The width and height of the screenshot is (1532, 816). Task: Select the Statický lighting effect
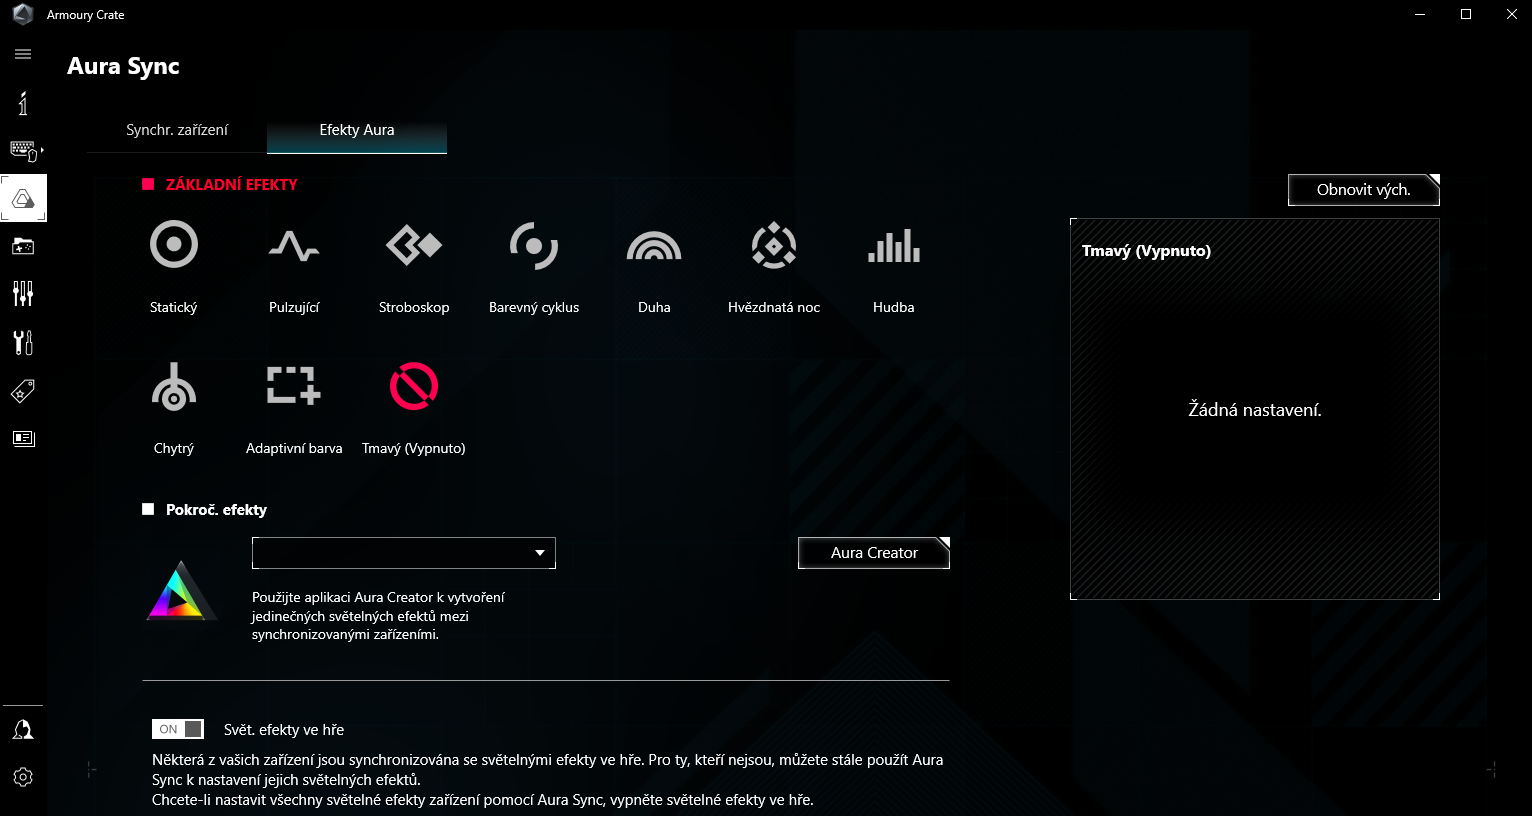click(174, 245)
